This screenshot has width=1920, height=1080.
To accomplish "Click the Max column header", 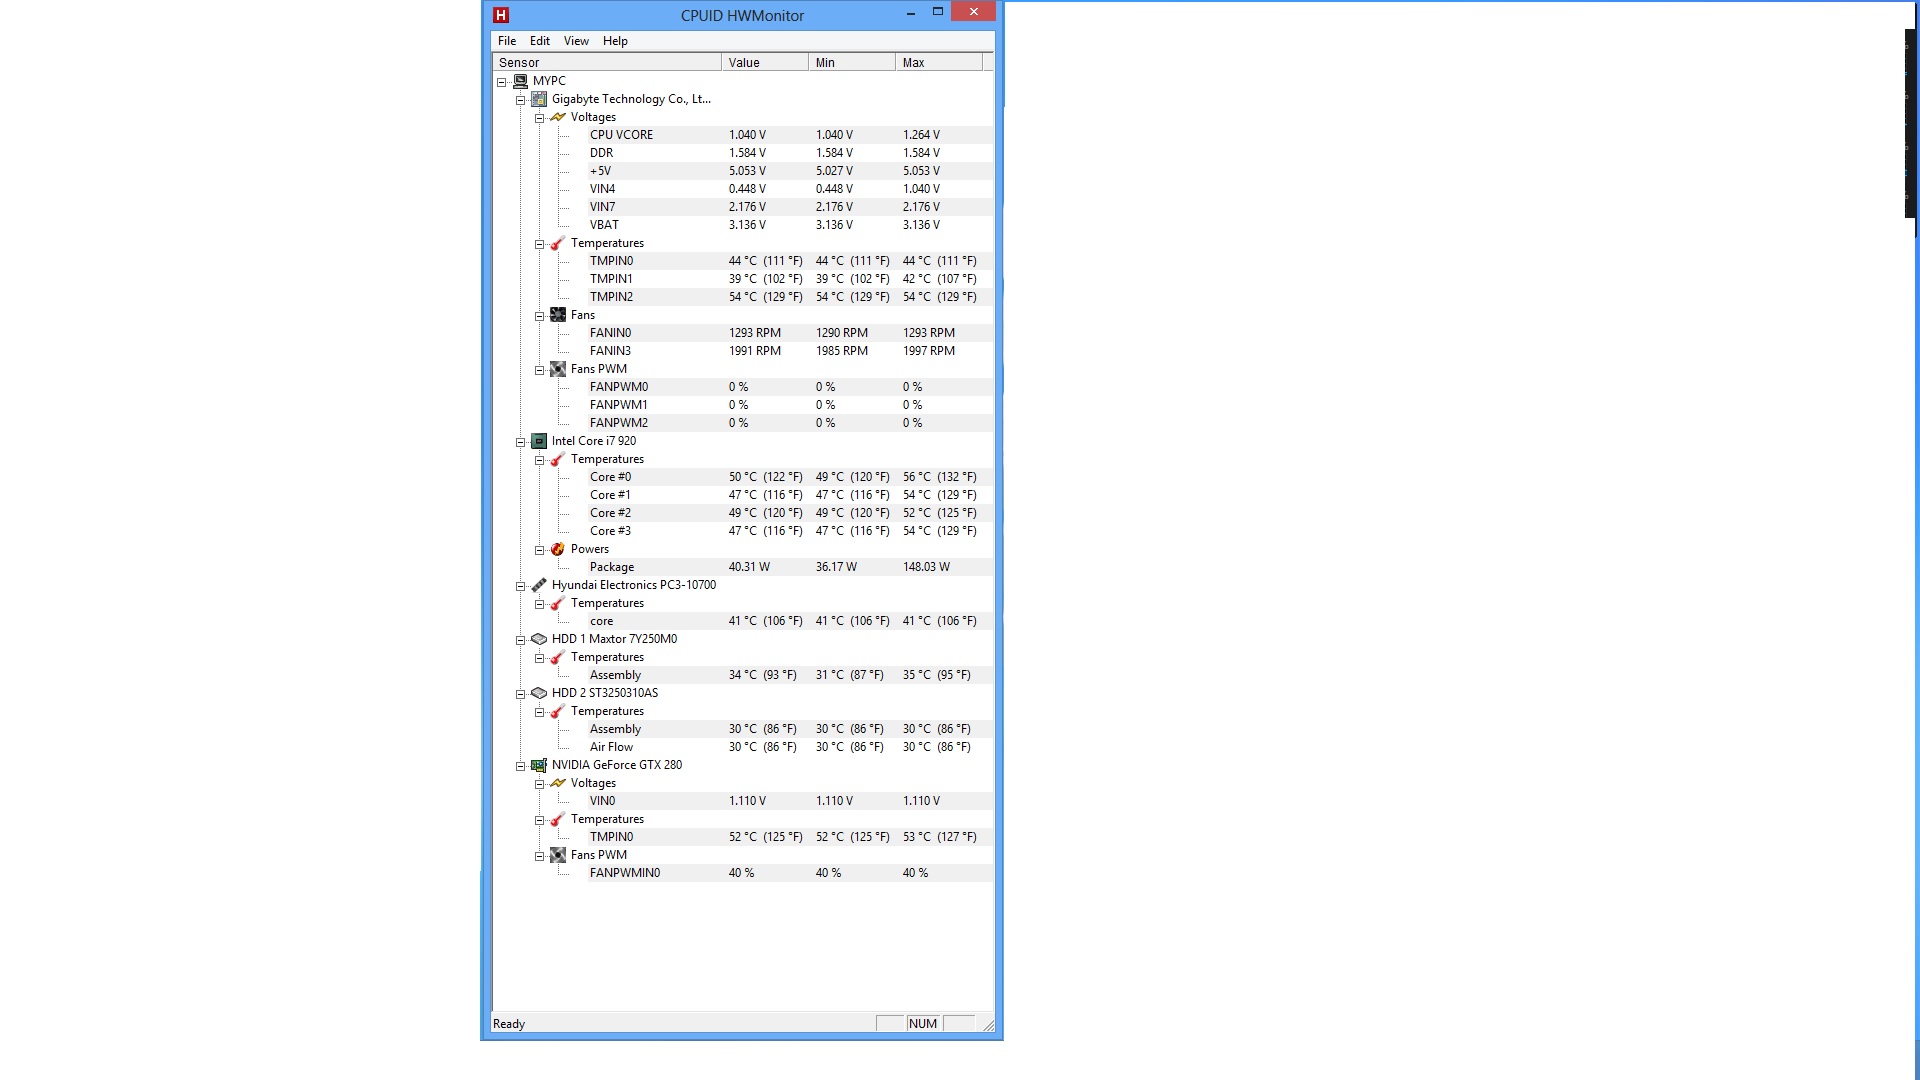I will 939,62.
